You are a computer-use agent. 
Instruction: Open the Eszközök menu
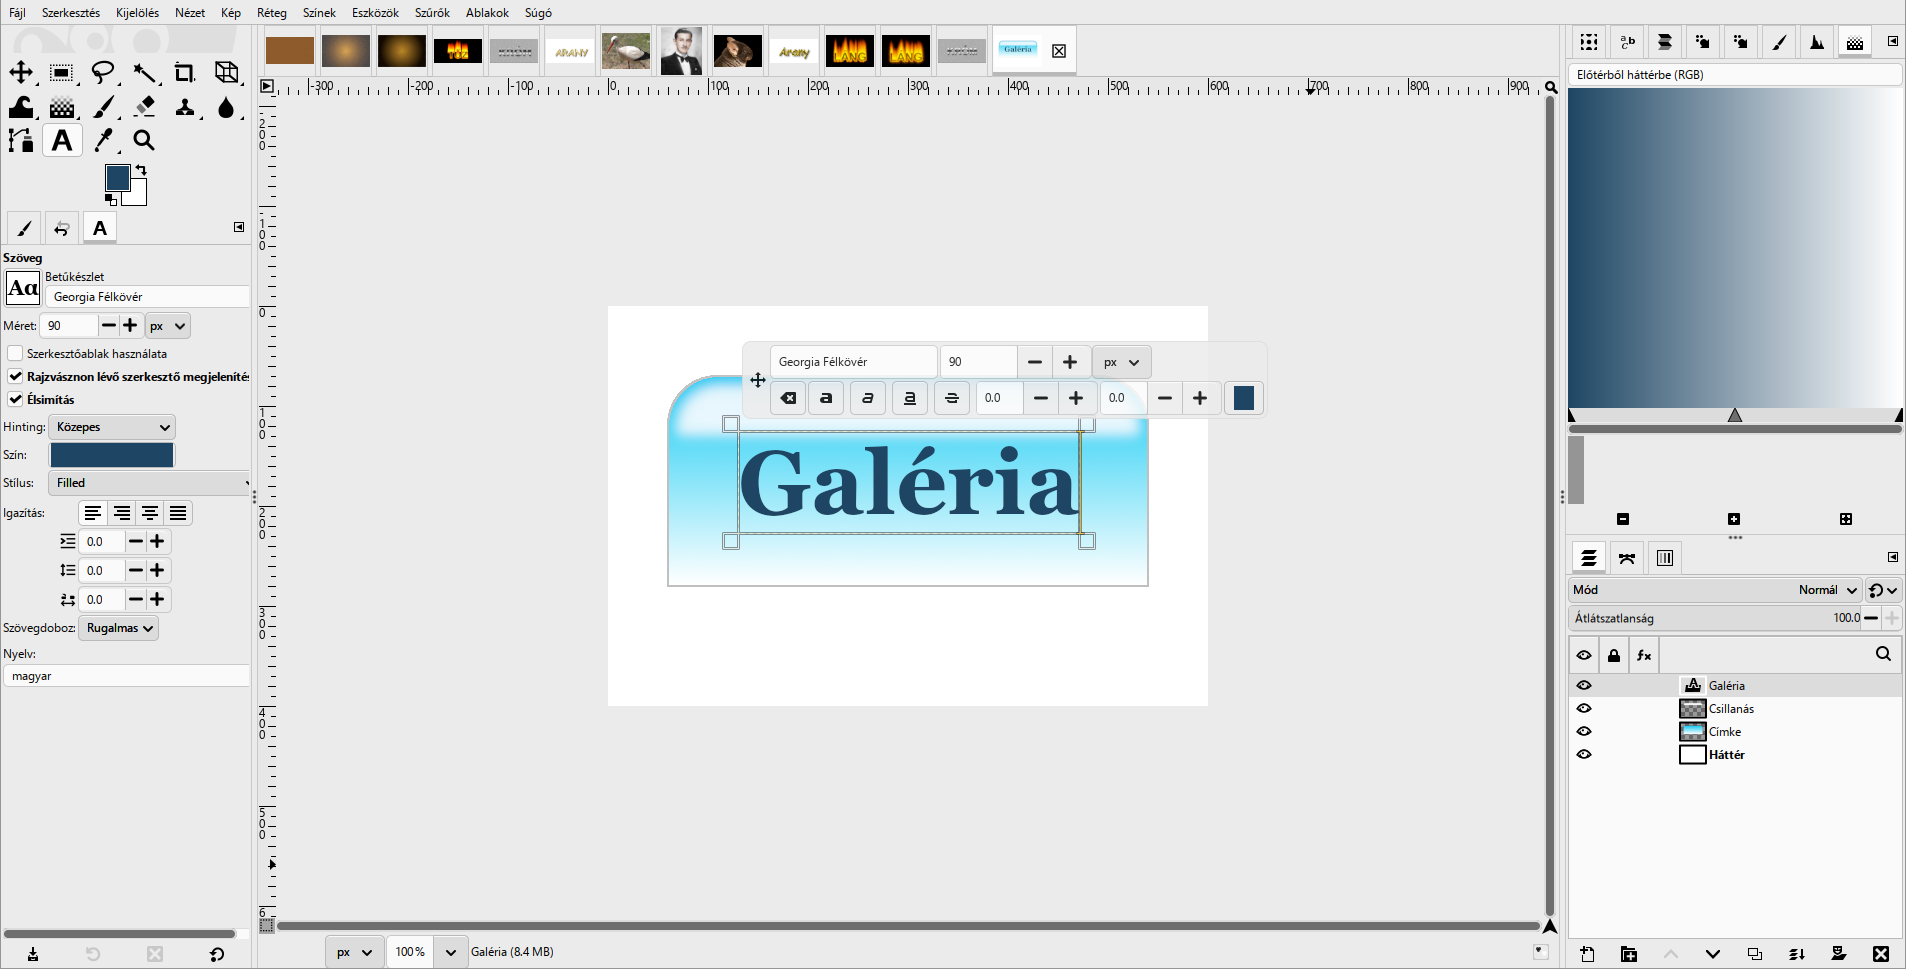[x=375, y=13]
